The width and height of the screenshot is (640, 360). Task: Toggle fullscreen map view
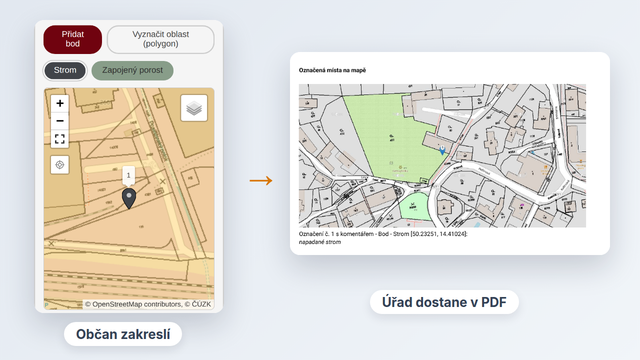tap(60, 139)
